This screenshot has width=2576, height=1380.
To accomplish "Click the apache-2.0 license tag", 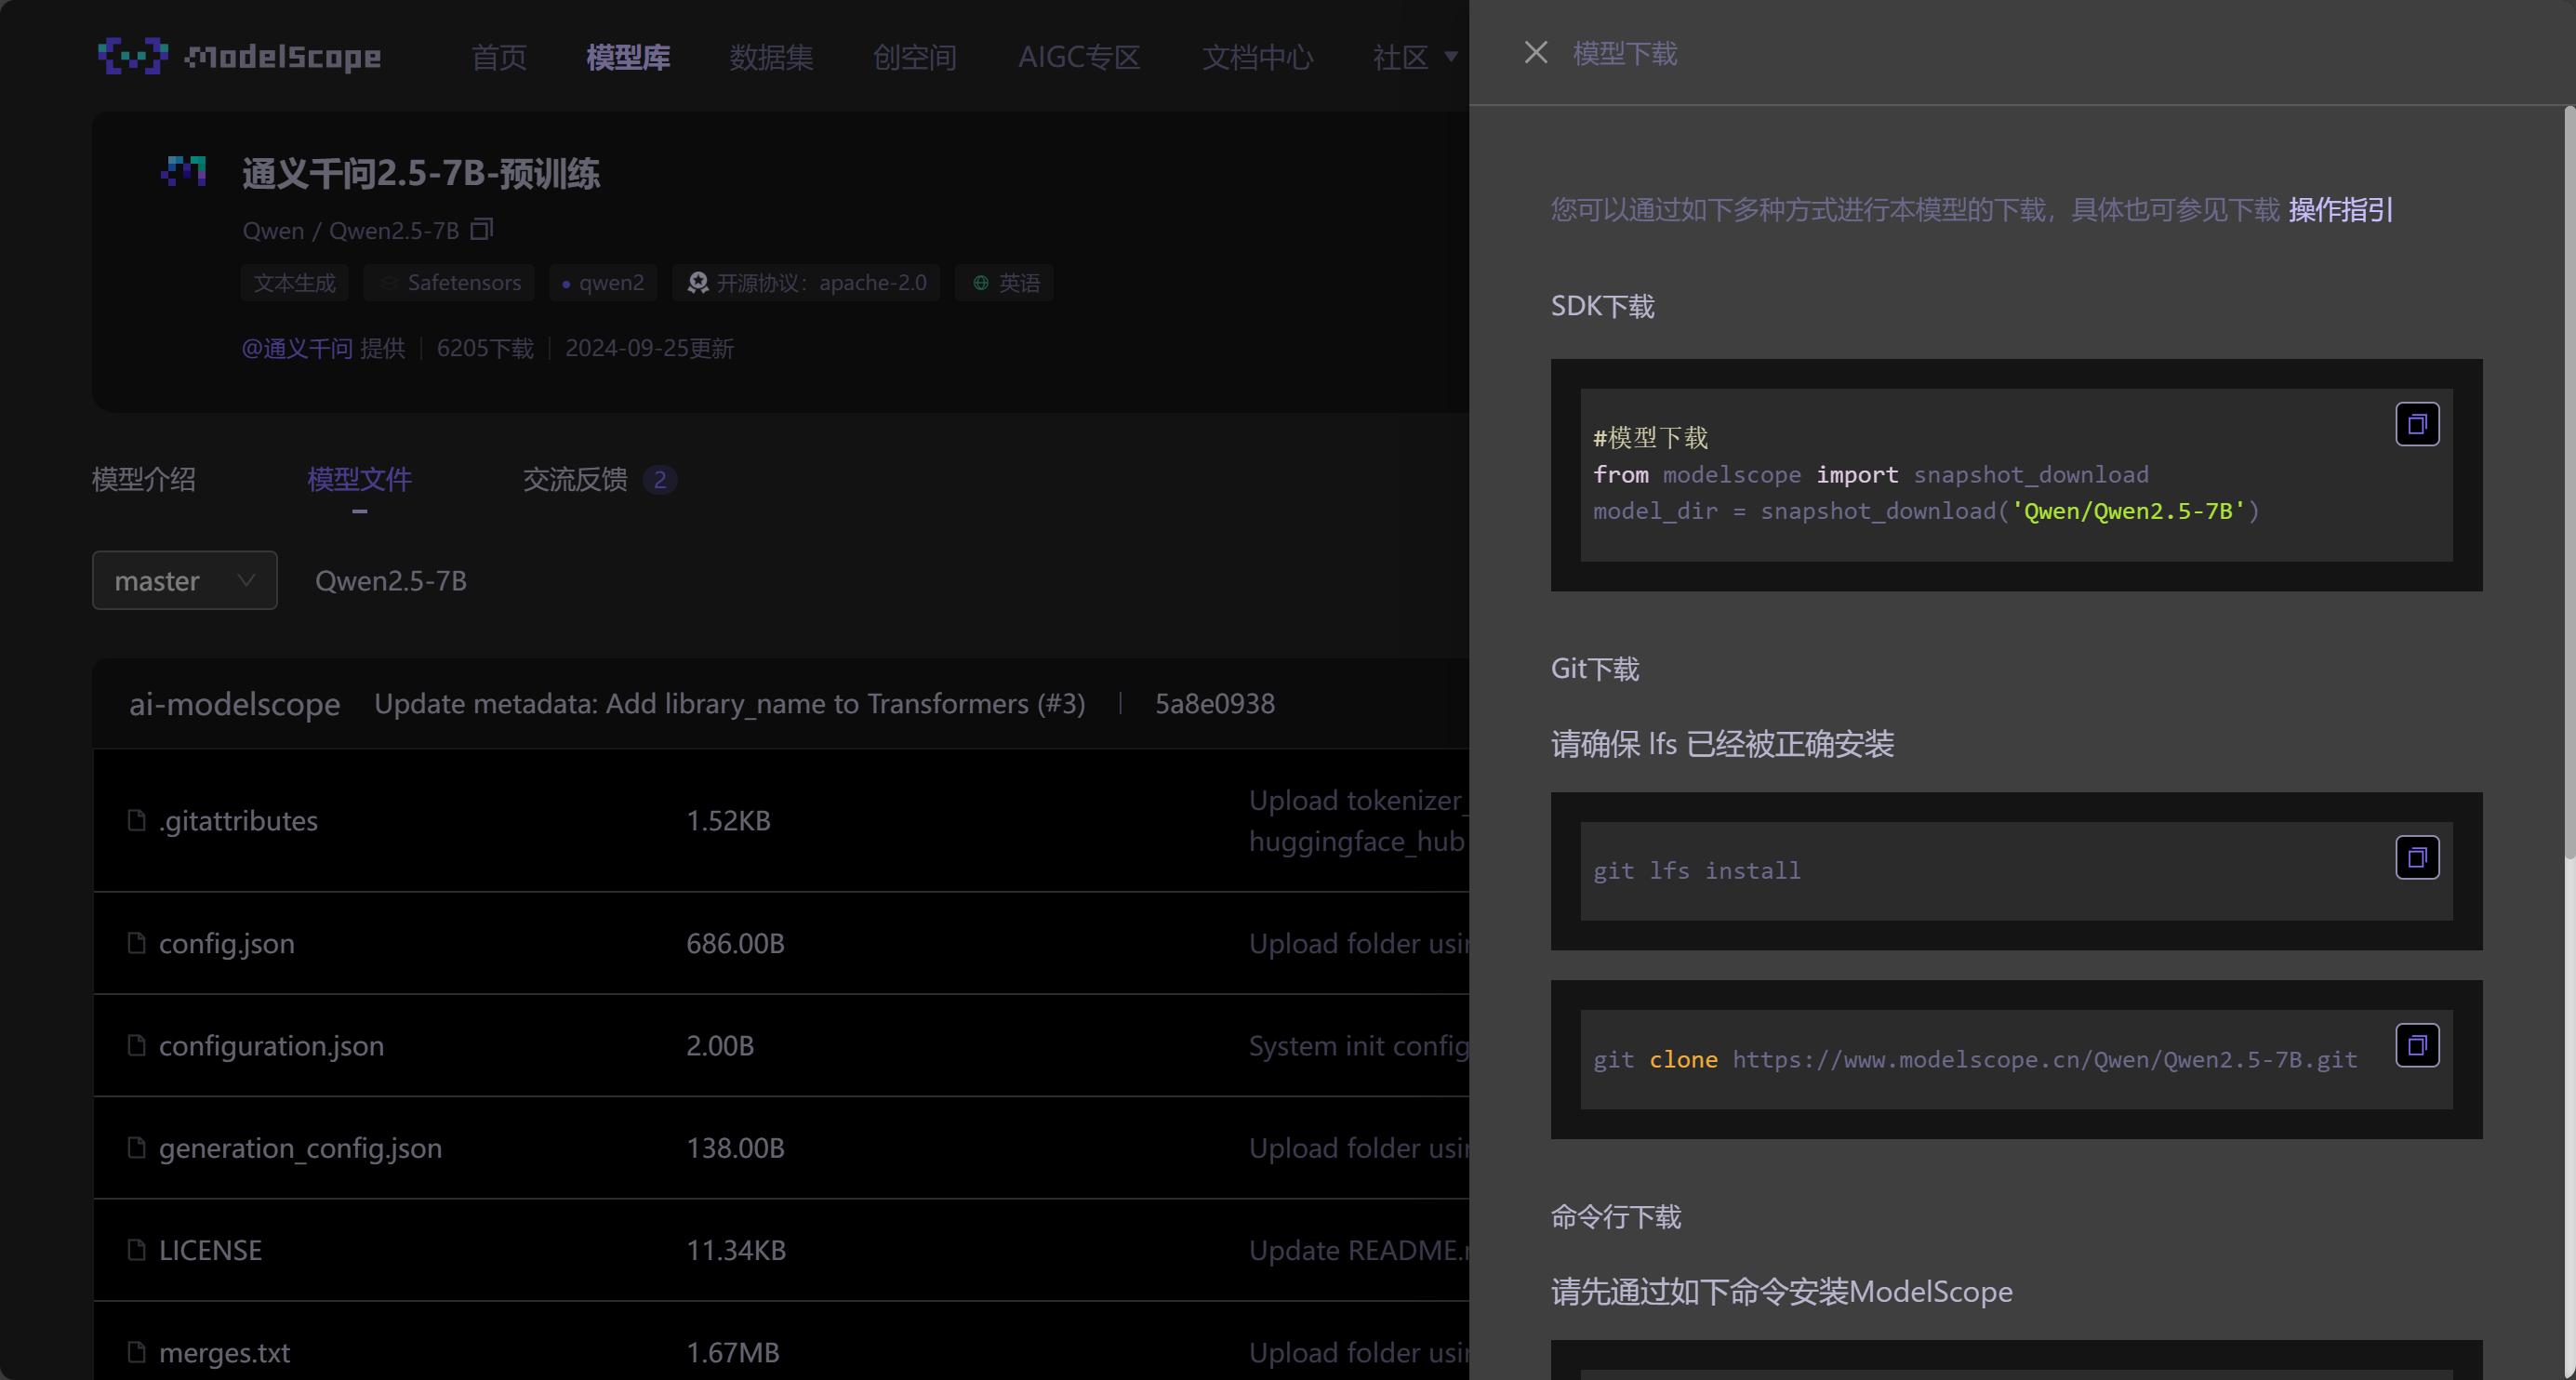I will pyautogui.click(x=807, y=283).
